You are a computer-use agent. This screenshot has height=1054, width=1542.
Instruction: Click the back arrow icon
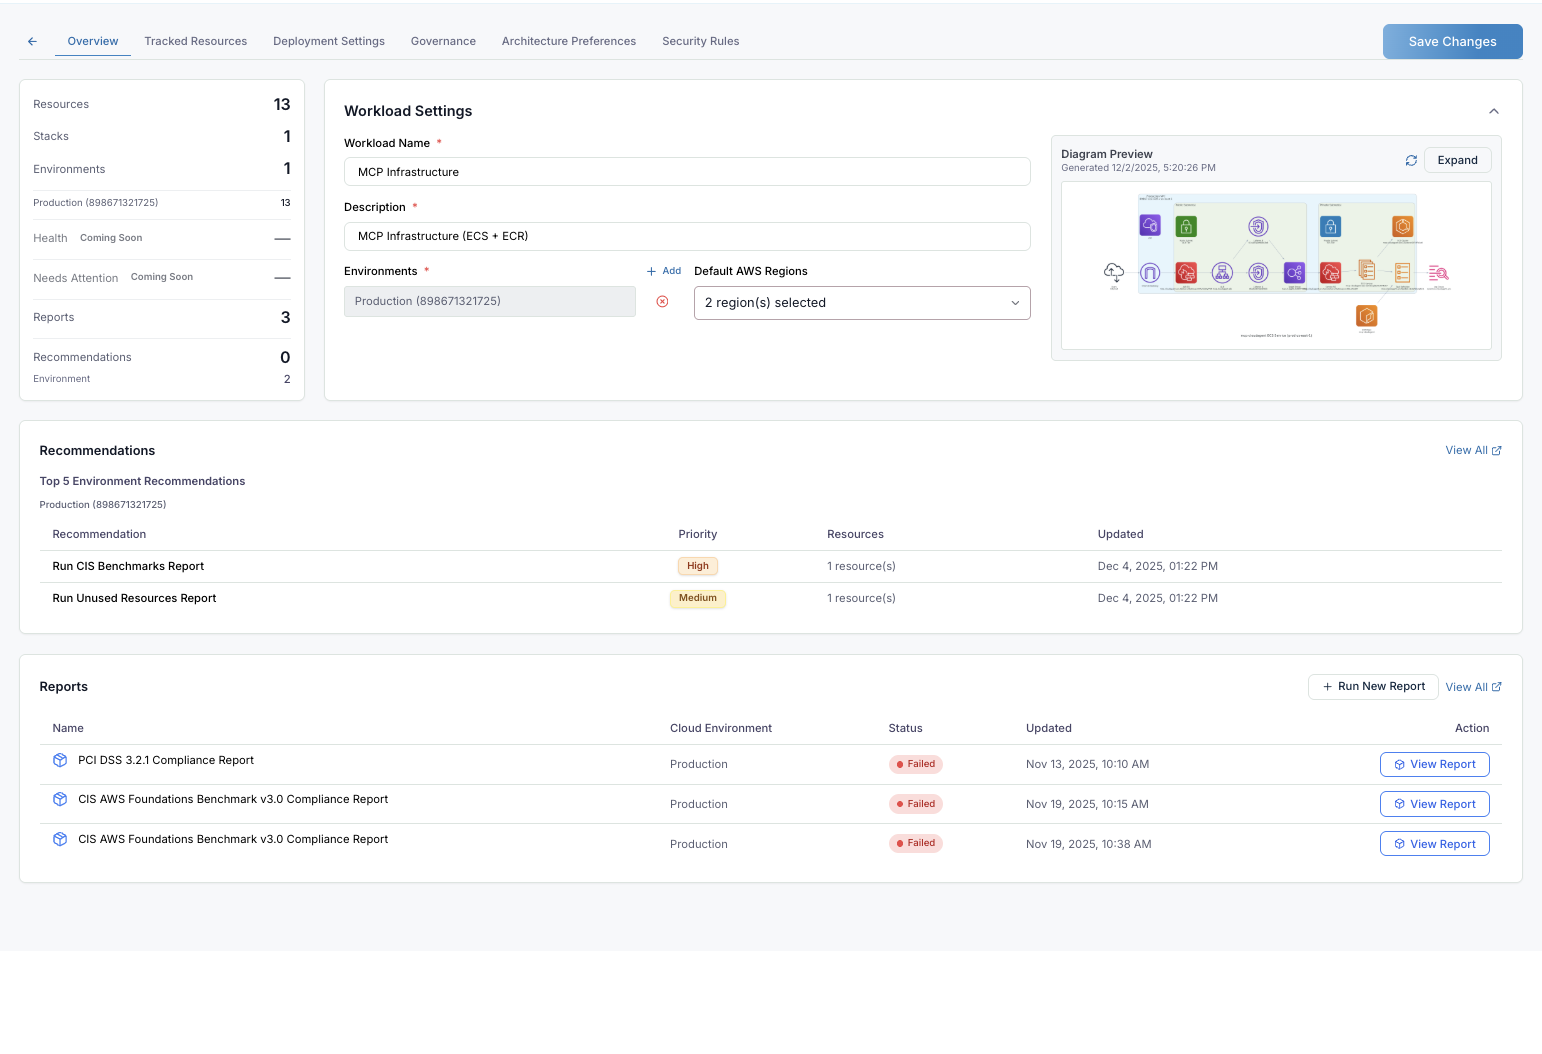pos(32,41)
